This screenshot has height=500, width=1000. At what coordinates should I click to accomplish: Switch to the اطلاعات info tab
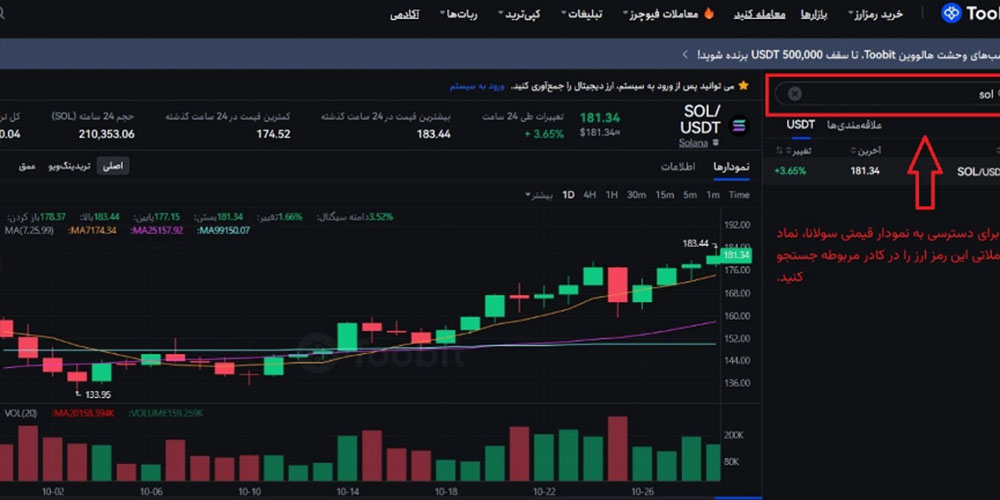678,166
